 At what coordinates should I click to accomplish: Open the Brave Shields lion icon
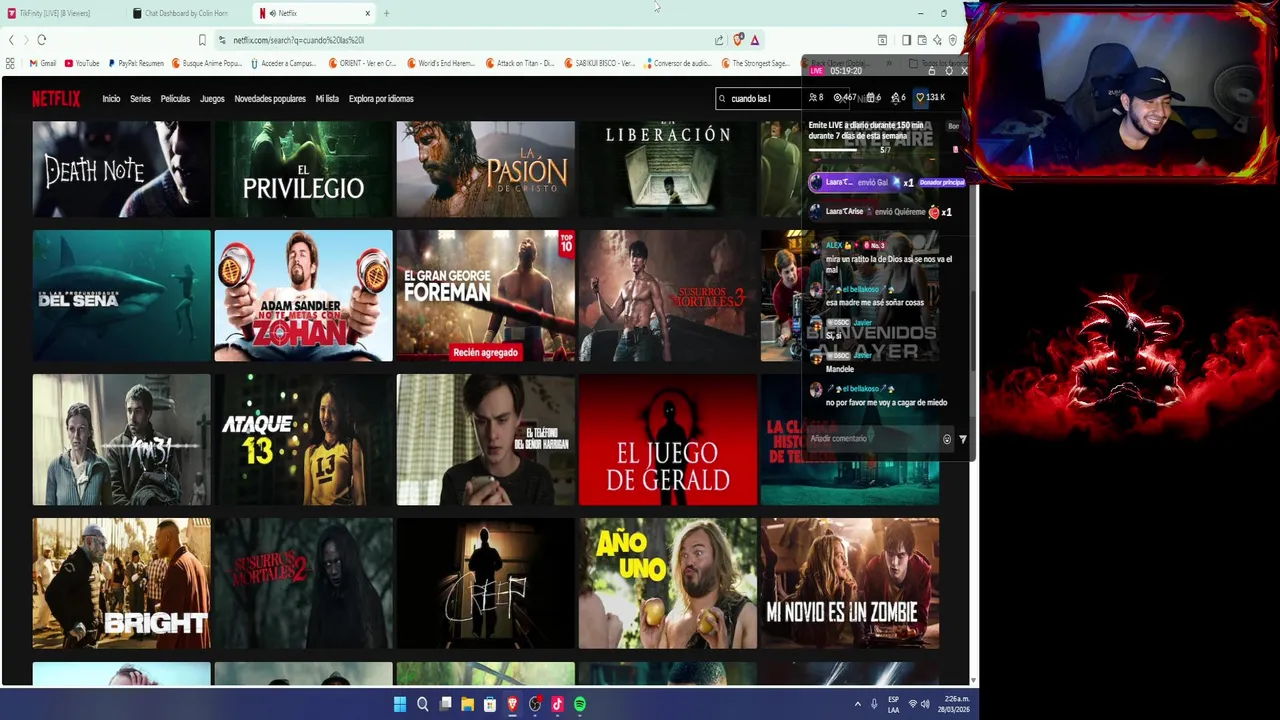click(x=738, y=40)
